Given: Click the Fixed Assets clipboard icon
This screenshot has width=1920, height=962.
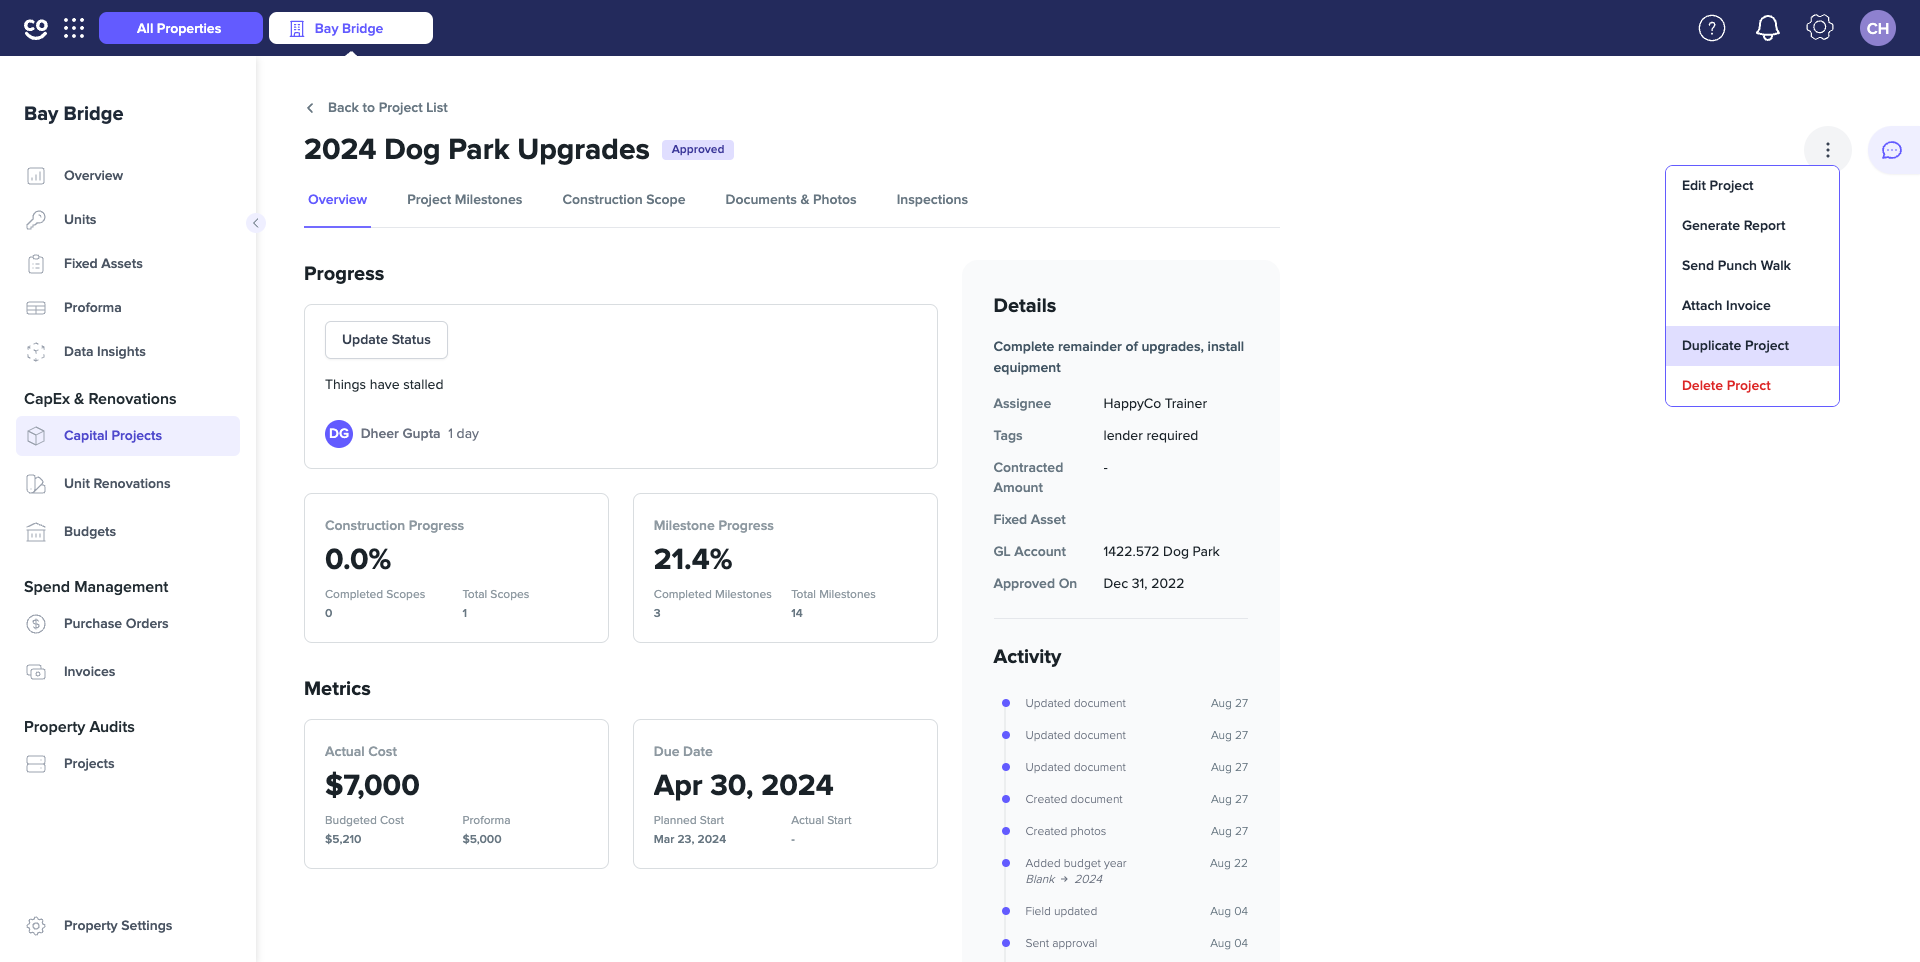Looking at the screenshot, I should tap(36, 264).
